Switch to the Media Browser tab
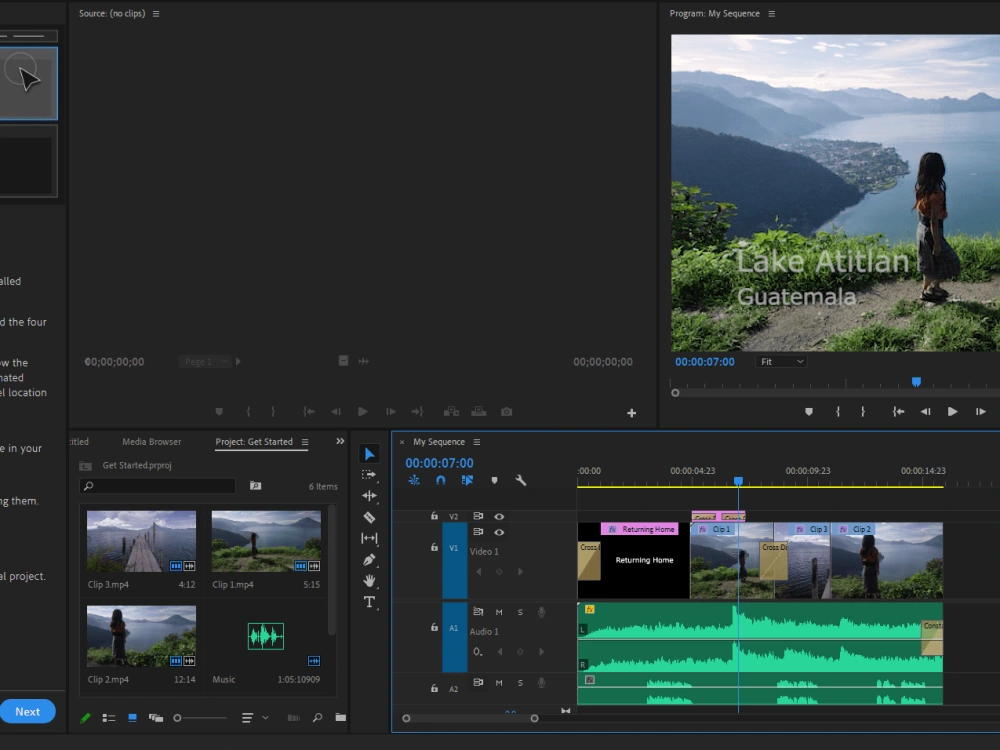This screenshot has width=1000, height=750. tap(152, 442)
